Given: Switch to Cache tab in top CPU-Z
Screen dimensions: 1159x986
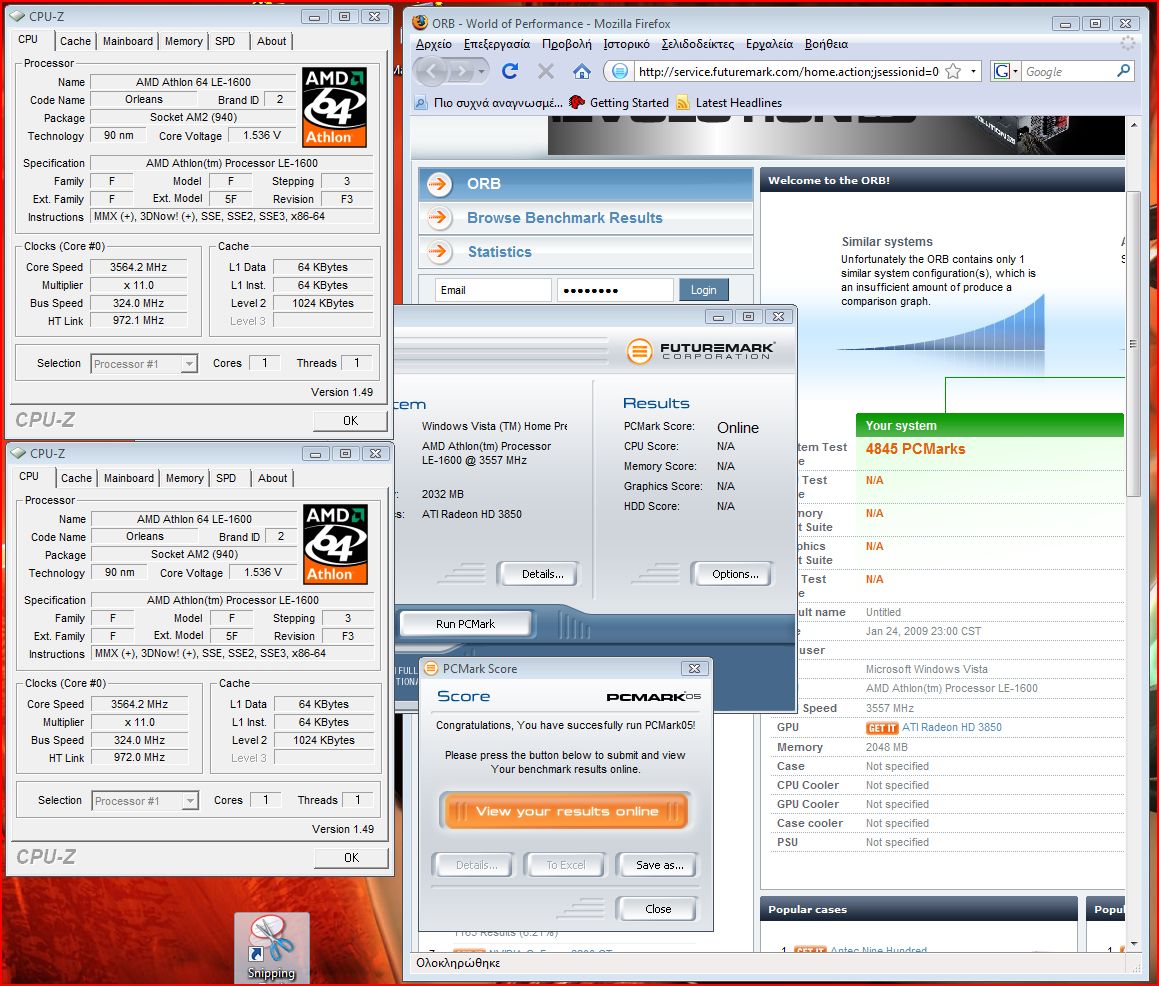Looking at the screenshot, I should coord(75,41).
